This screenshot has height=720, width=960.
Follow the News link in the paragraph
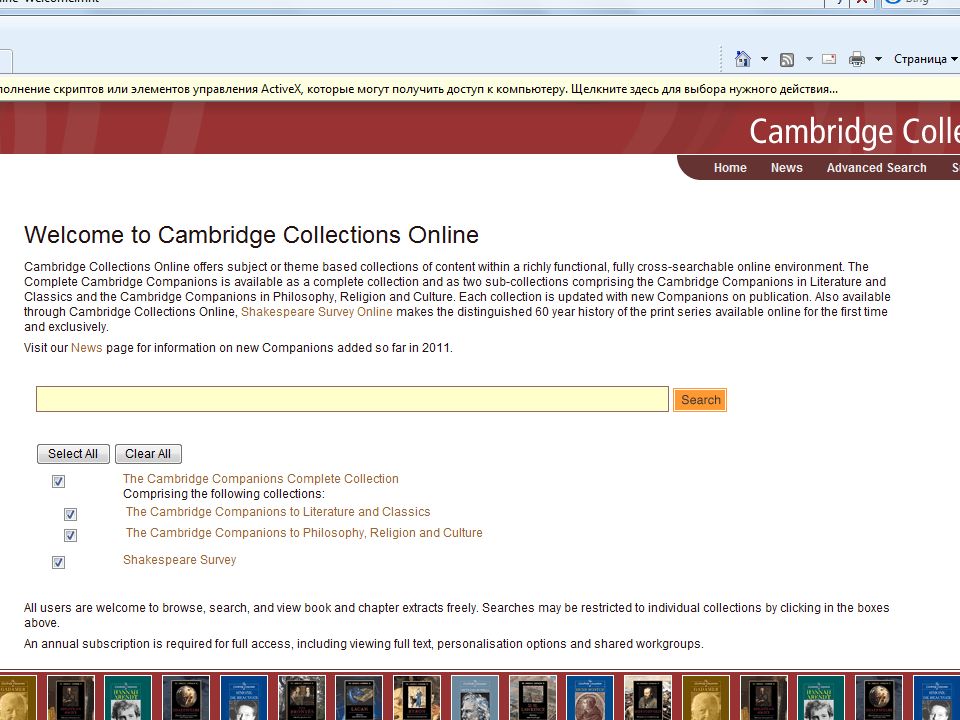86,348
